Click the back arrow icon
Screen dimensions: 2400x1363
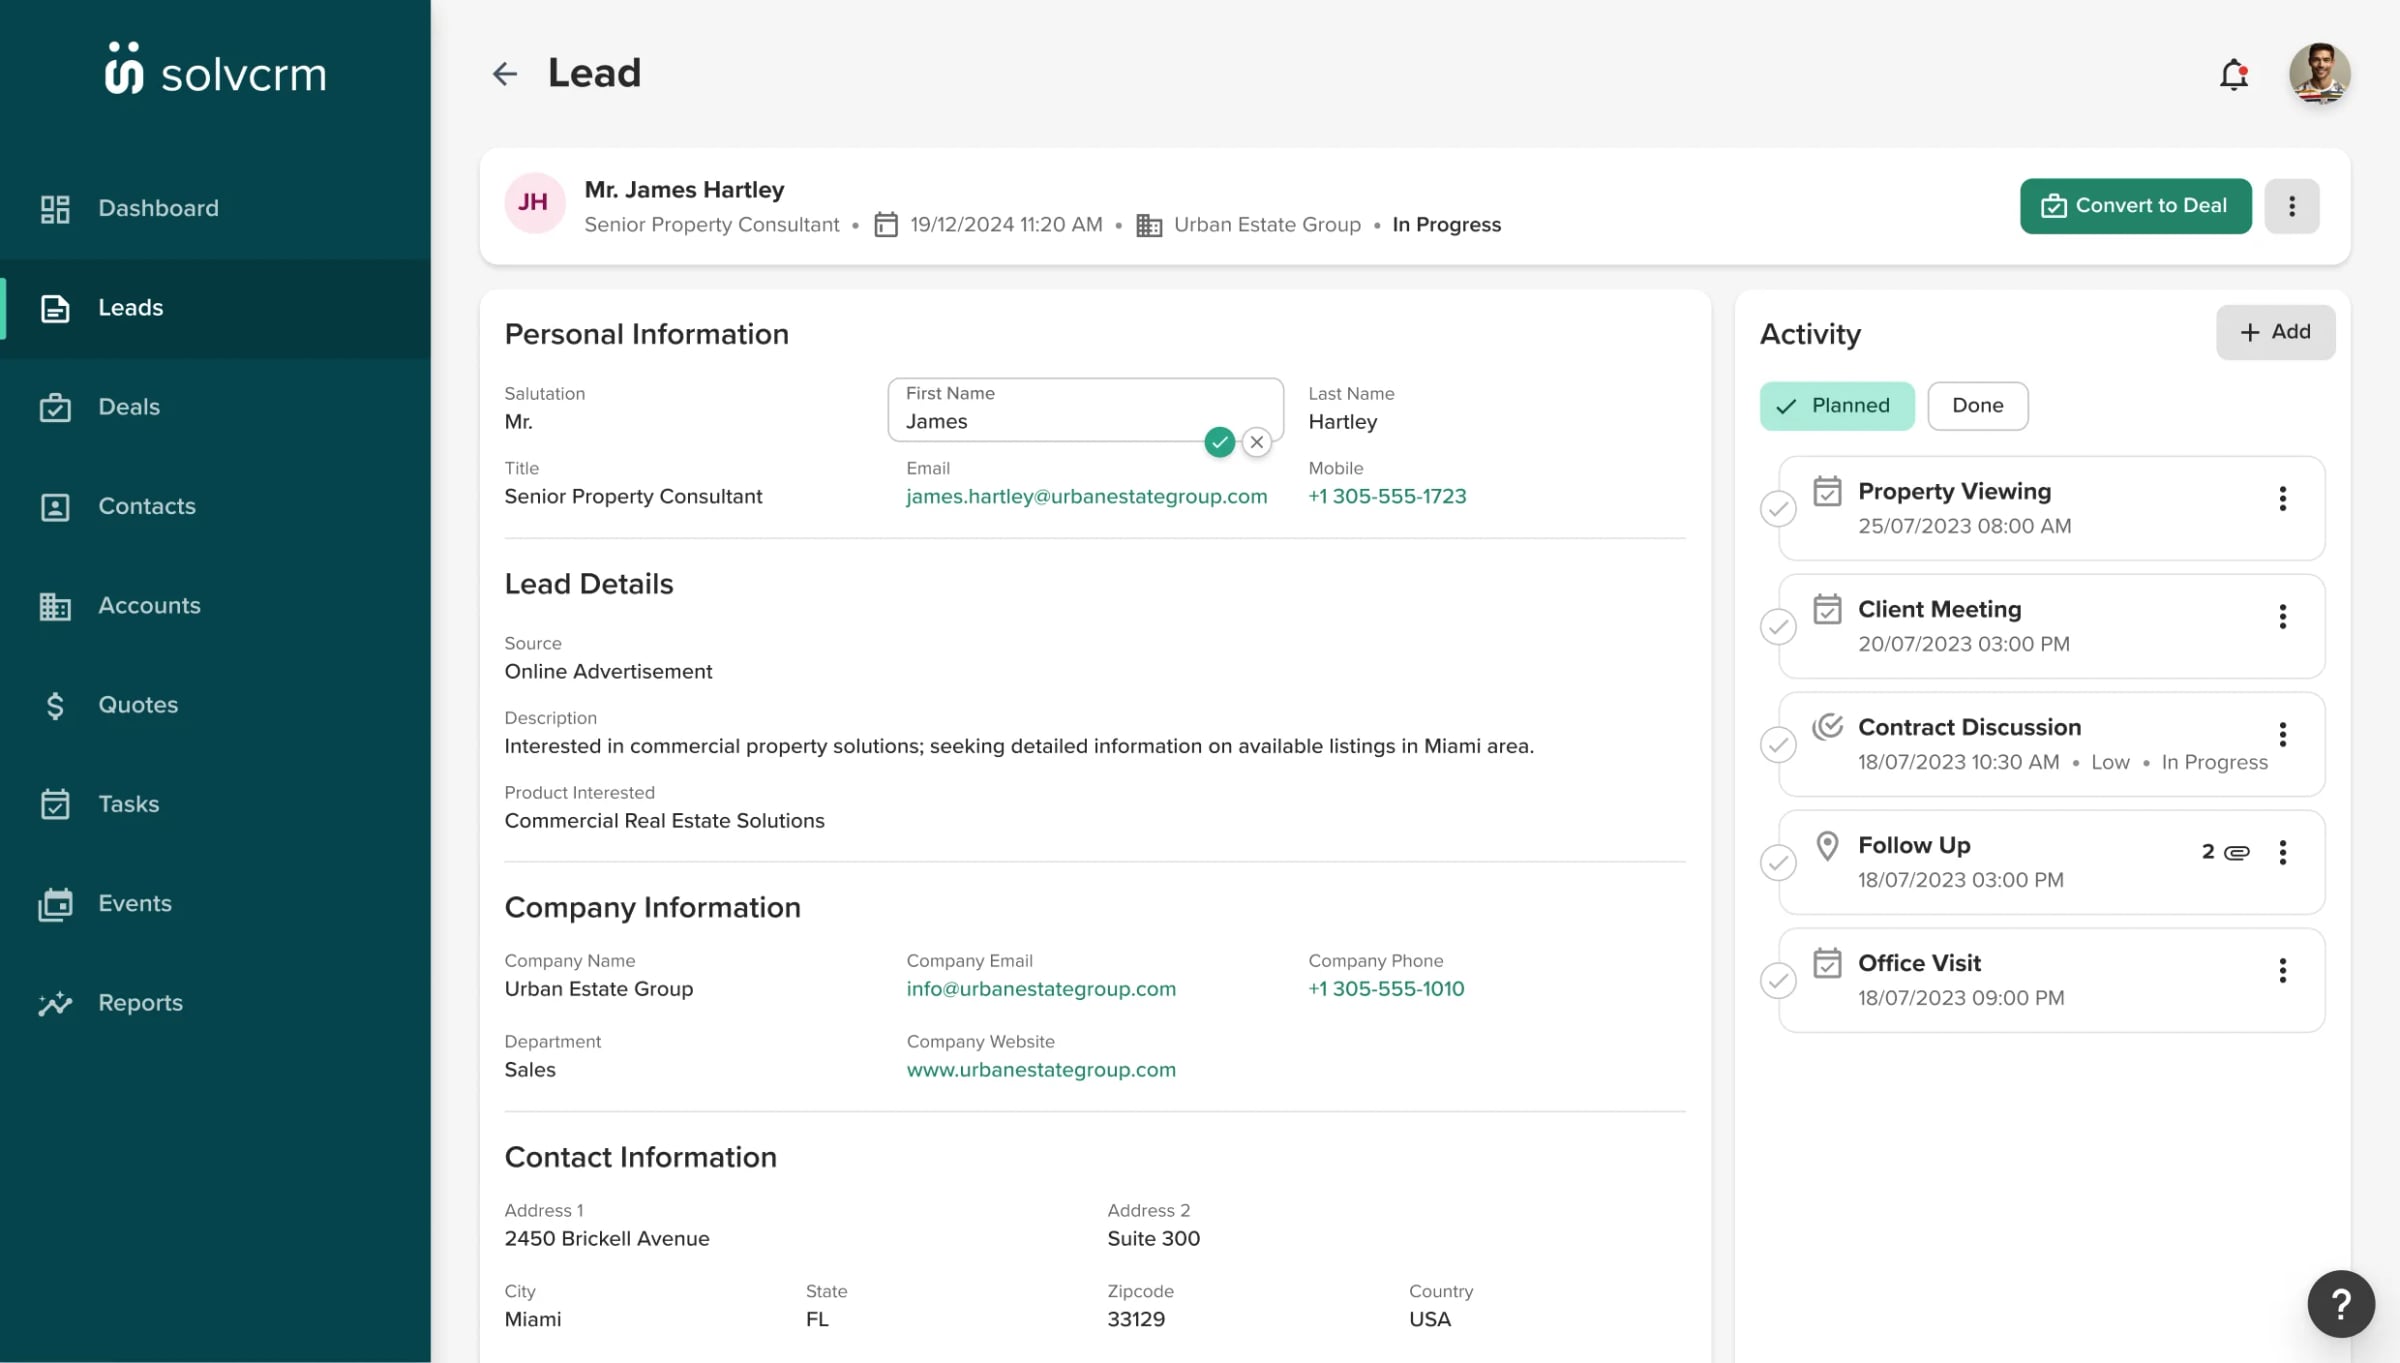pos(504,73)
